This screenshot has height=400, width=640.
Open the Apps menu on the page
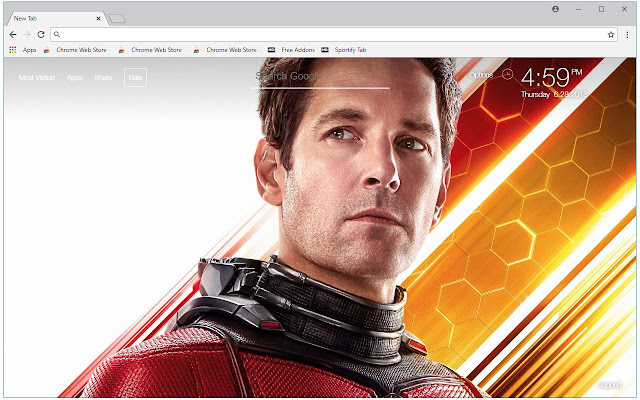pyautogui.click(x=75, y=78)
